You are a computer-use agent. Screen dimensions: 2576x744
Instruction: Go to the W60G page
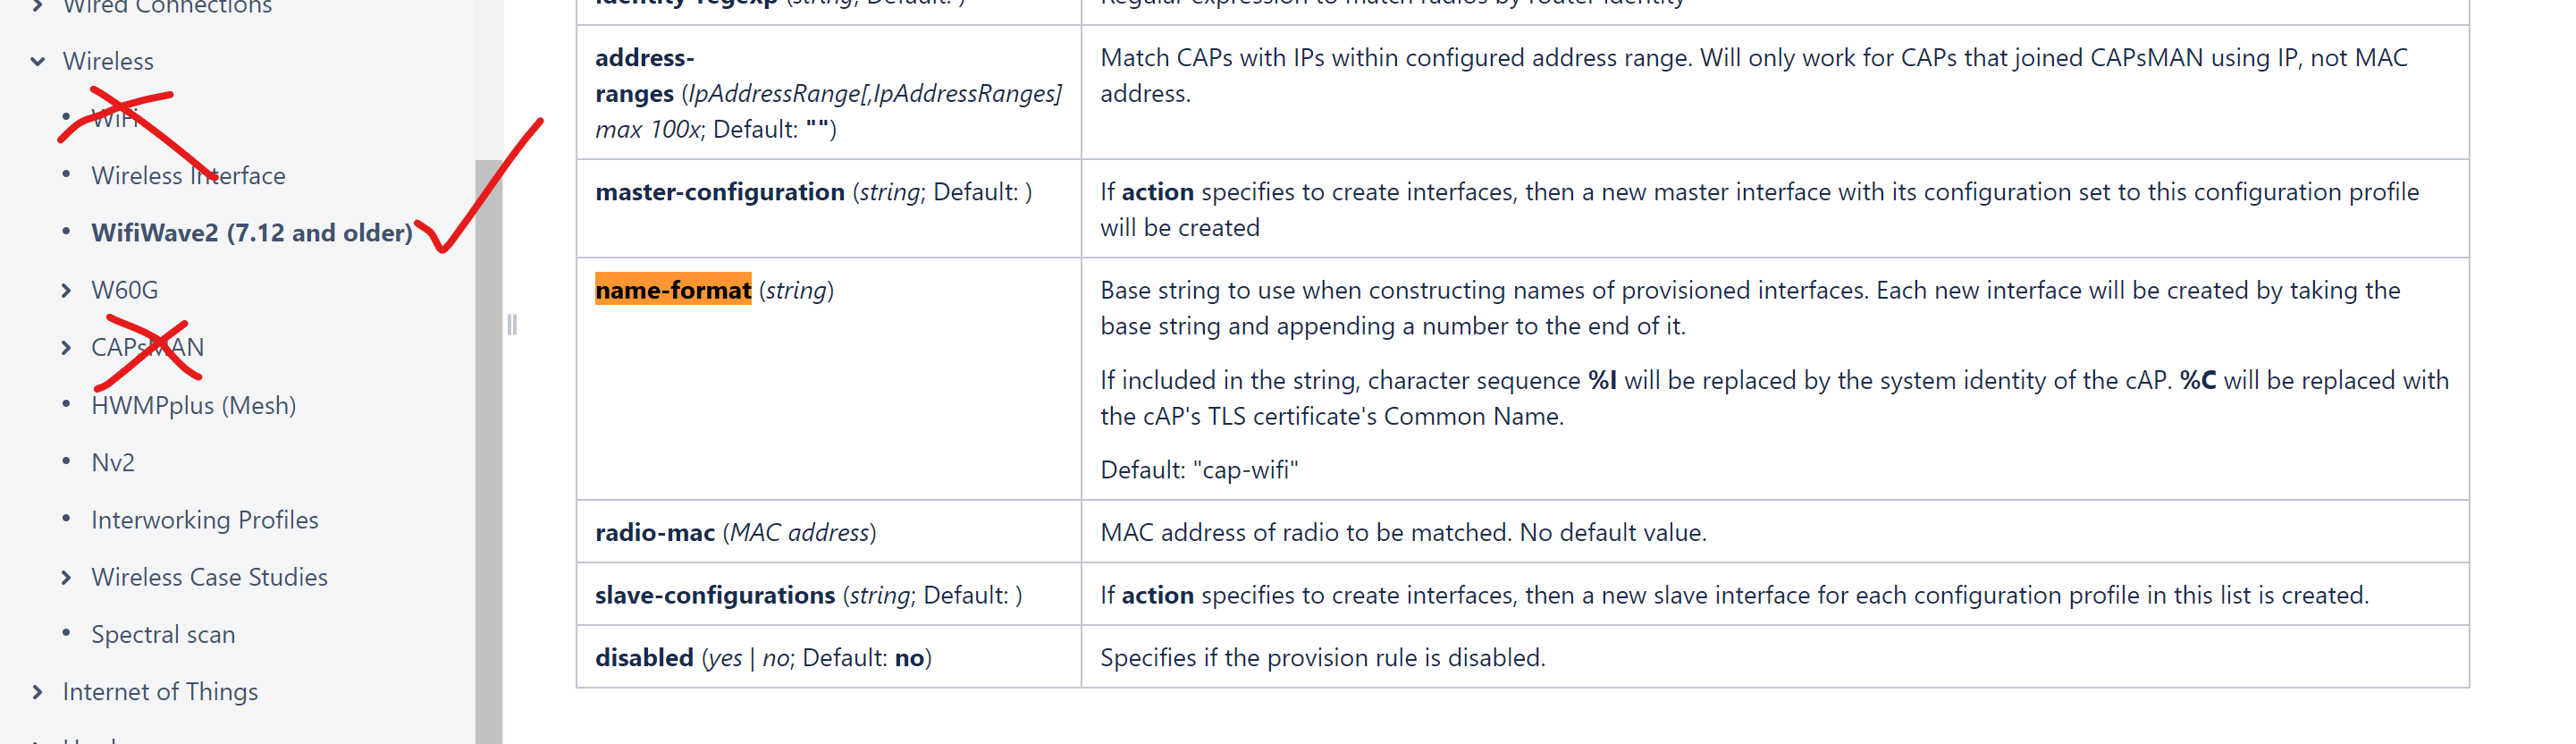click(125, 291)
